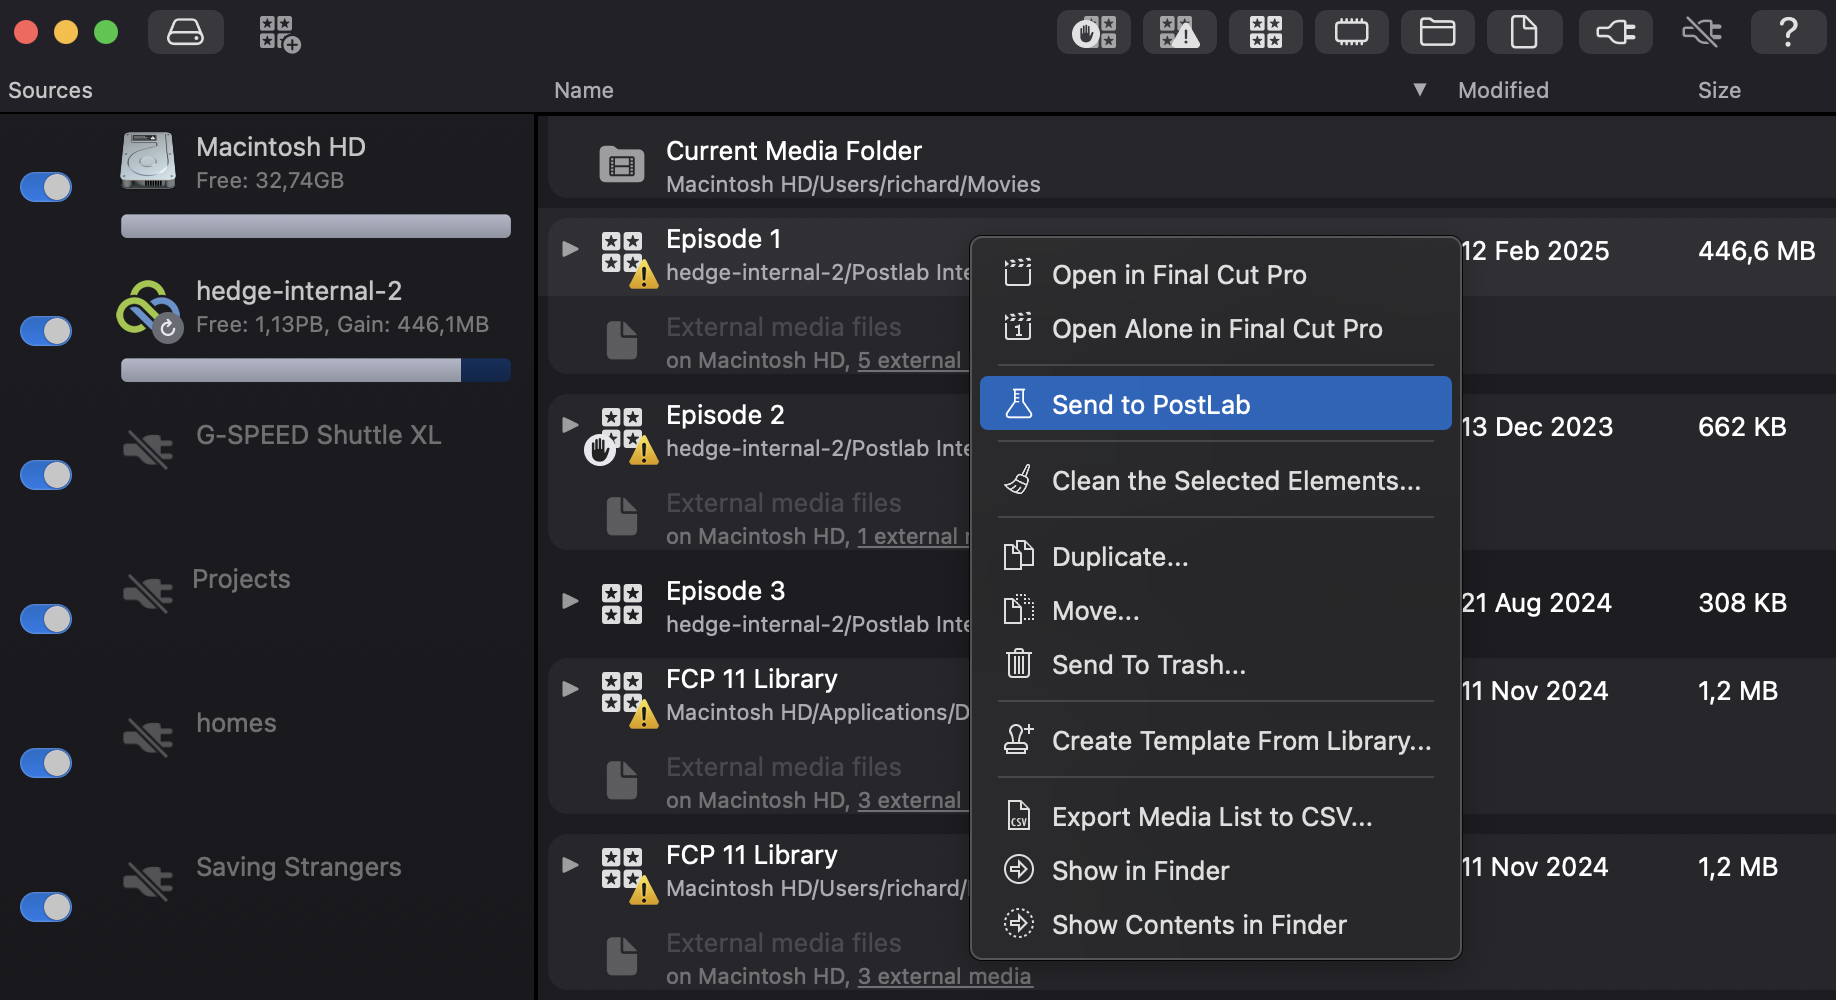
Task: Select Open in Final Cut Pro
Action: coord(1215,275)
